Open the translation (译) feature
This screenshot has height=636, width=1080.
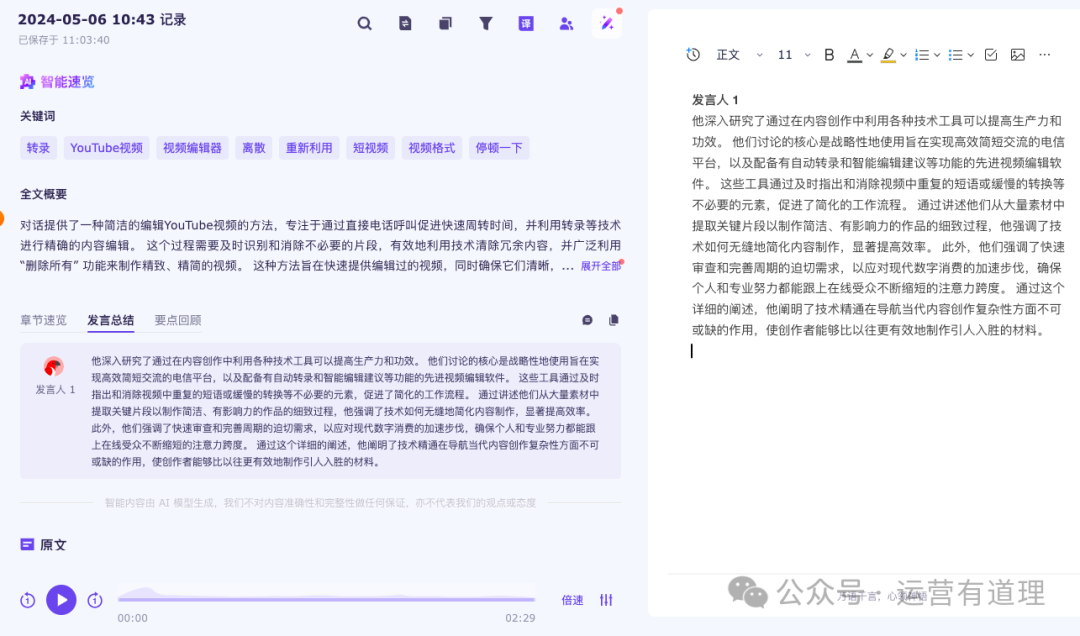(x=526, y=22)
